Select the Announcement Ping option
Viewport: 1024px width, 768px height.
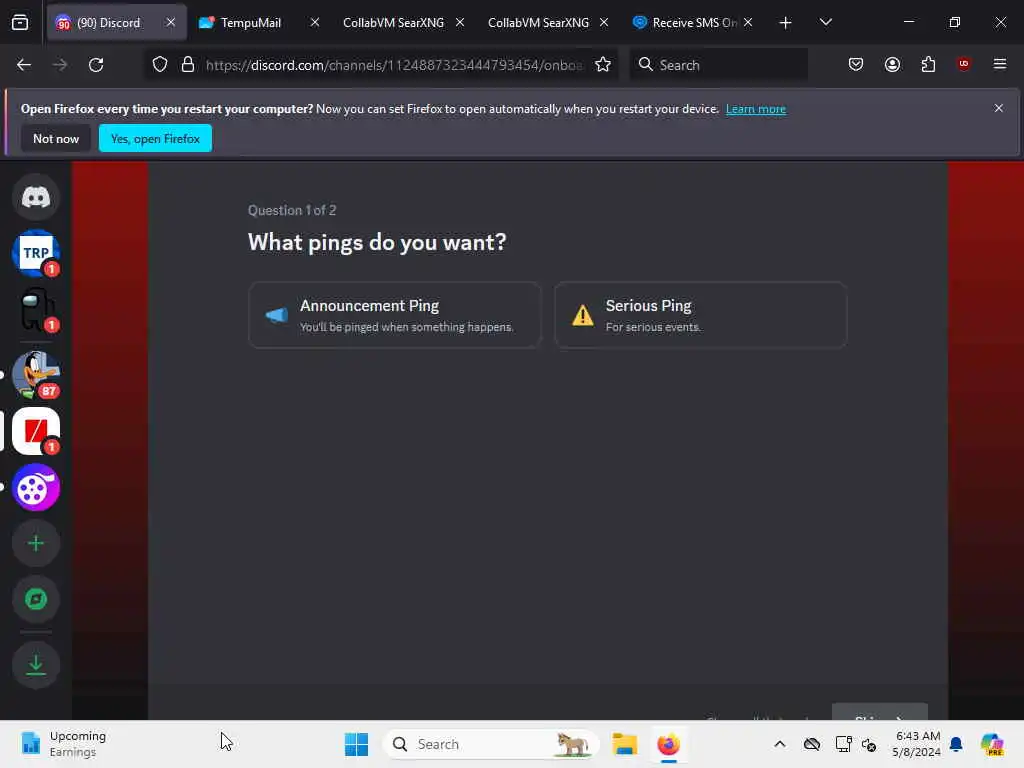394,315
